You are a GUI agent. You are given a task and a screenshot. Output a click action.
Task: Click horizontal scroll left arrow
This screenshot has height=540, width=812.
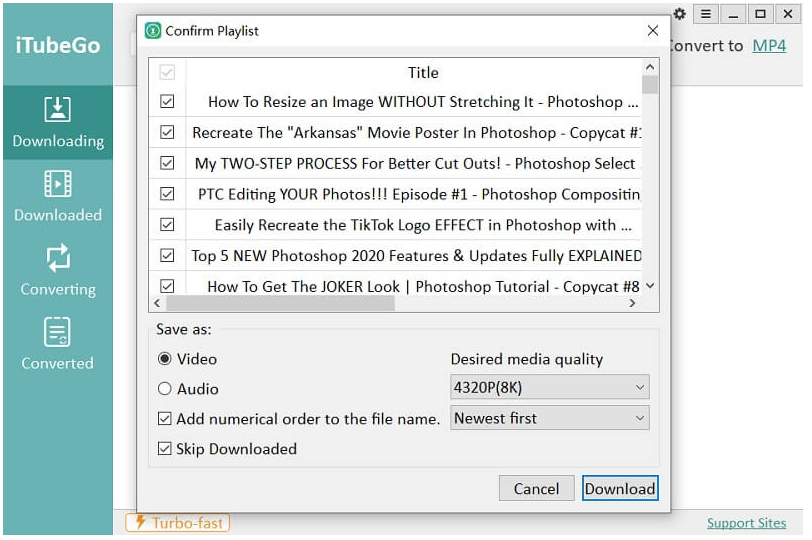pos(157,303)
